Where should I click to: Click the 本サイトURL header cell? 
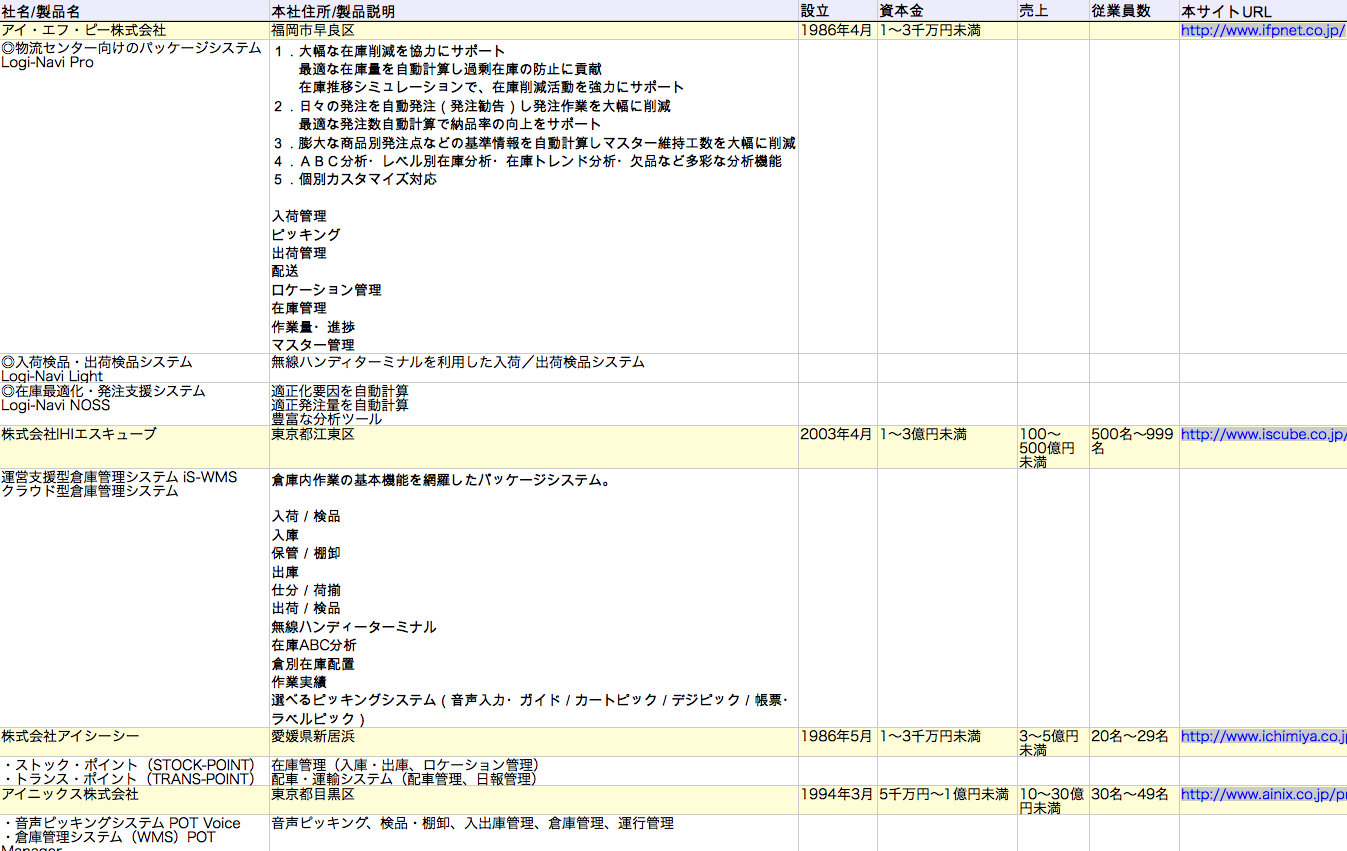pyautogui.click(x=1263, y=11)
